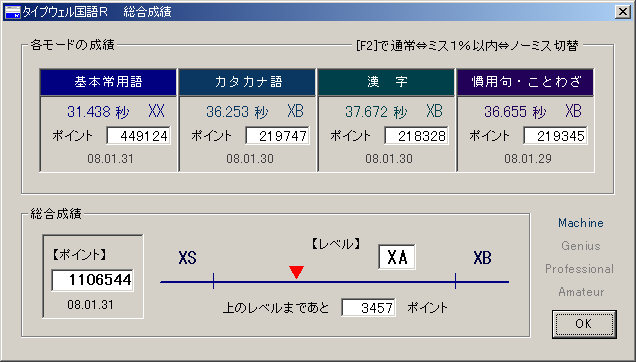Image resolution: width=636 pixels, height=362 pixels.
Task: Click the ポイント label under カタカナ語
Action: (212, 136)
